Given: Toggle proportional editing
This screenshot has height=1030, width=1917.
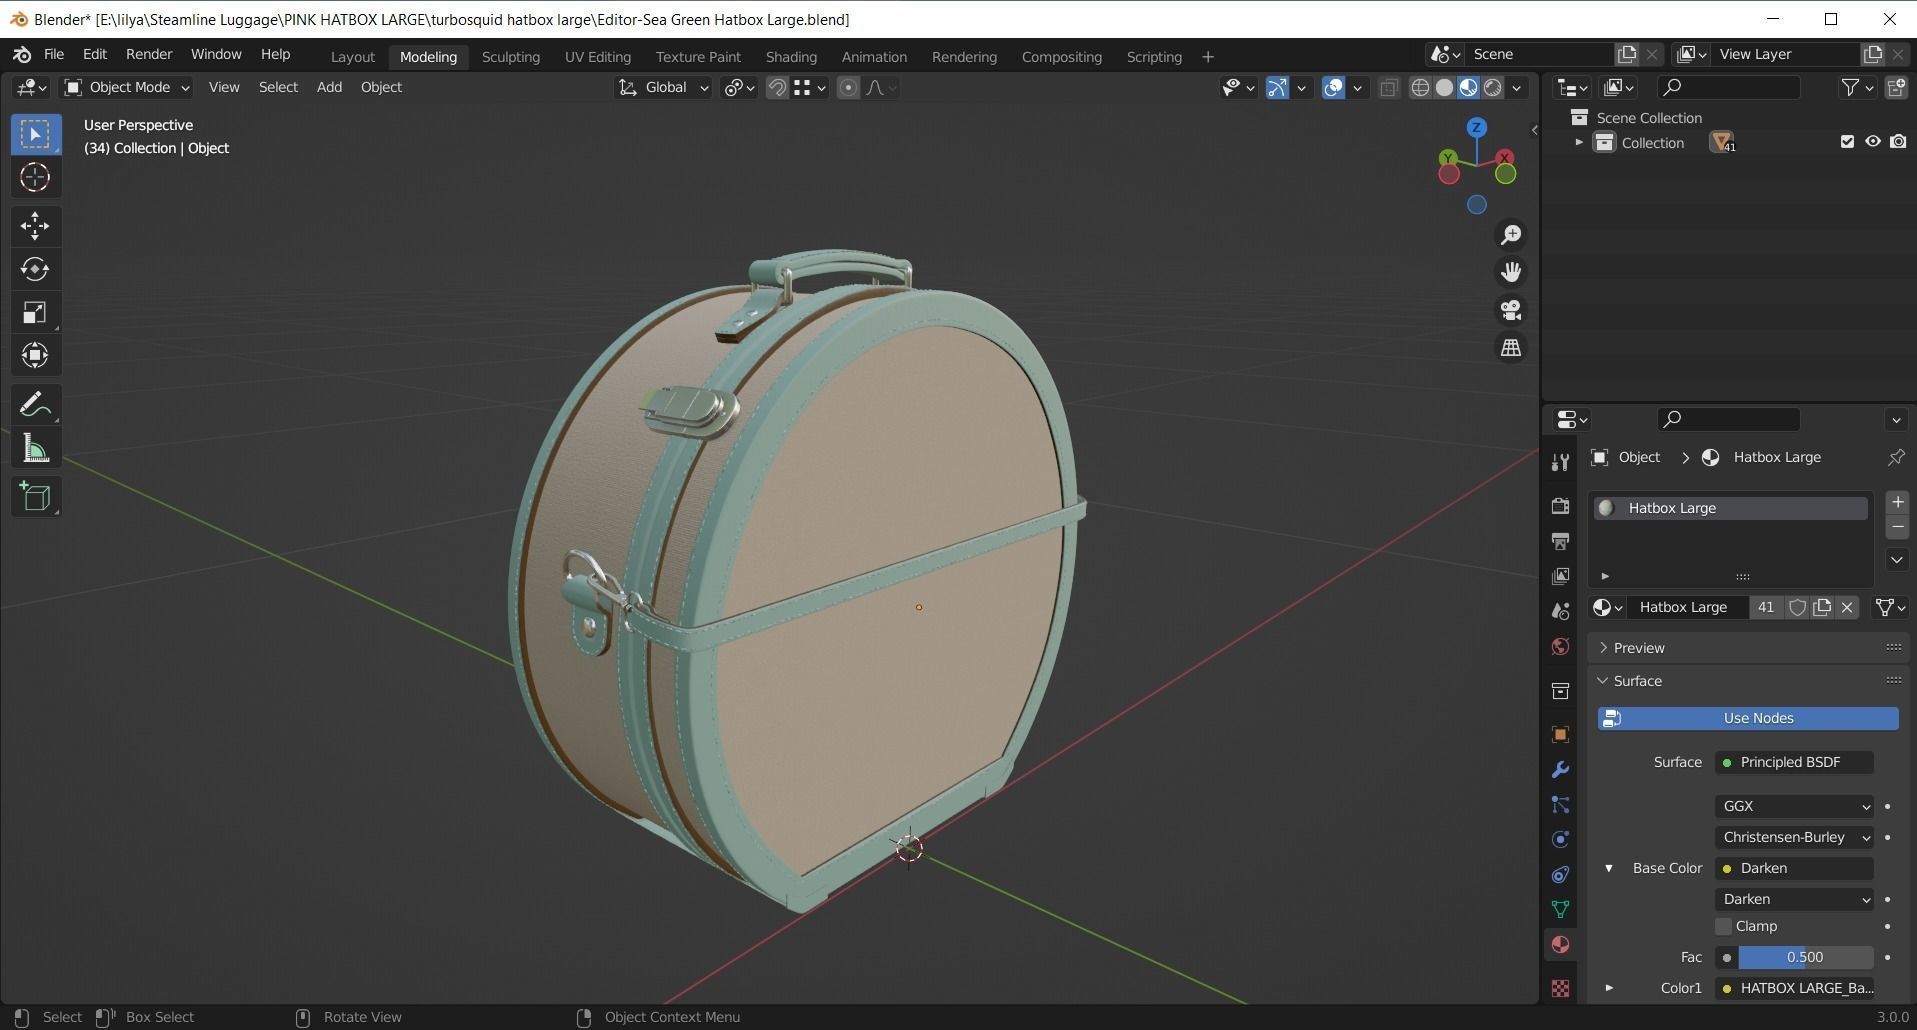Looking at the screenshot, I should tap(848, 88).
